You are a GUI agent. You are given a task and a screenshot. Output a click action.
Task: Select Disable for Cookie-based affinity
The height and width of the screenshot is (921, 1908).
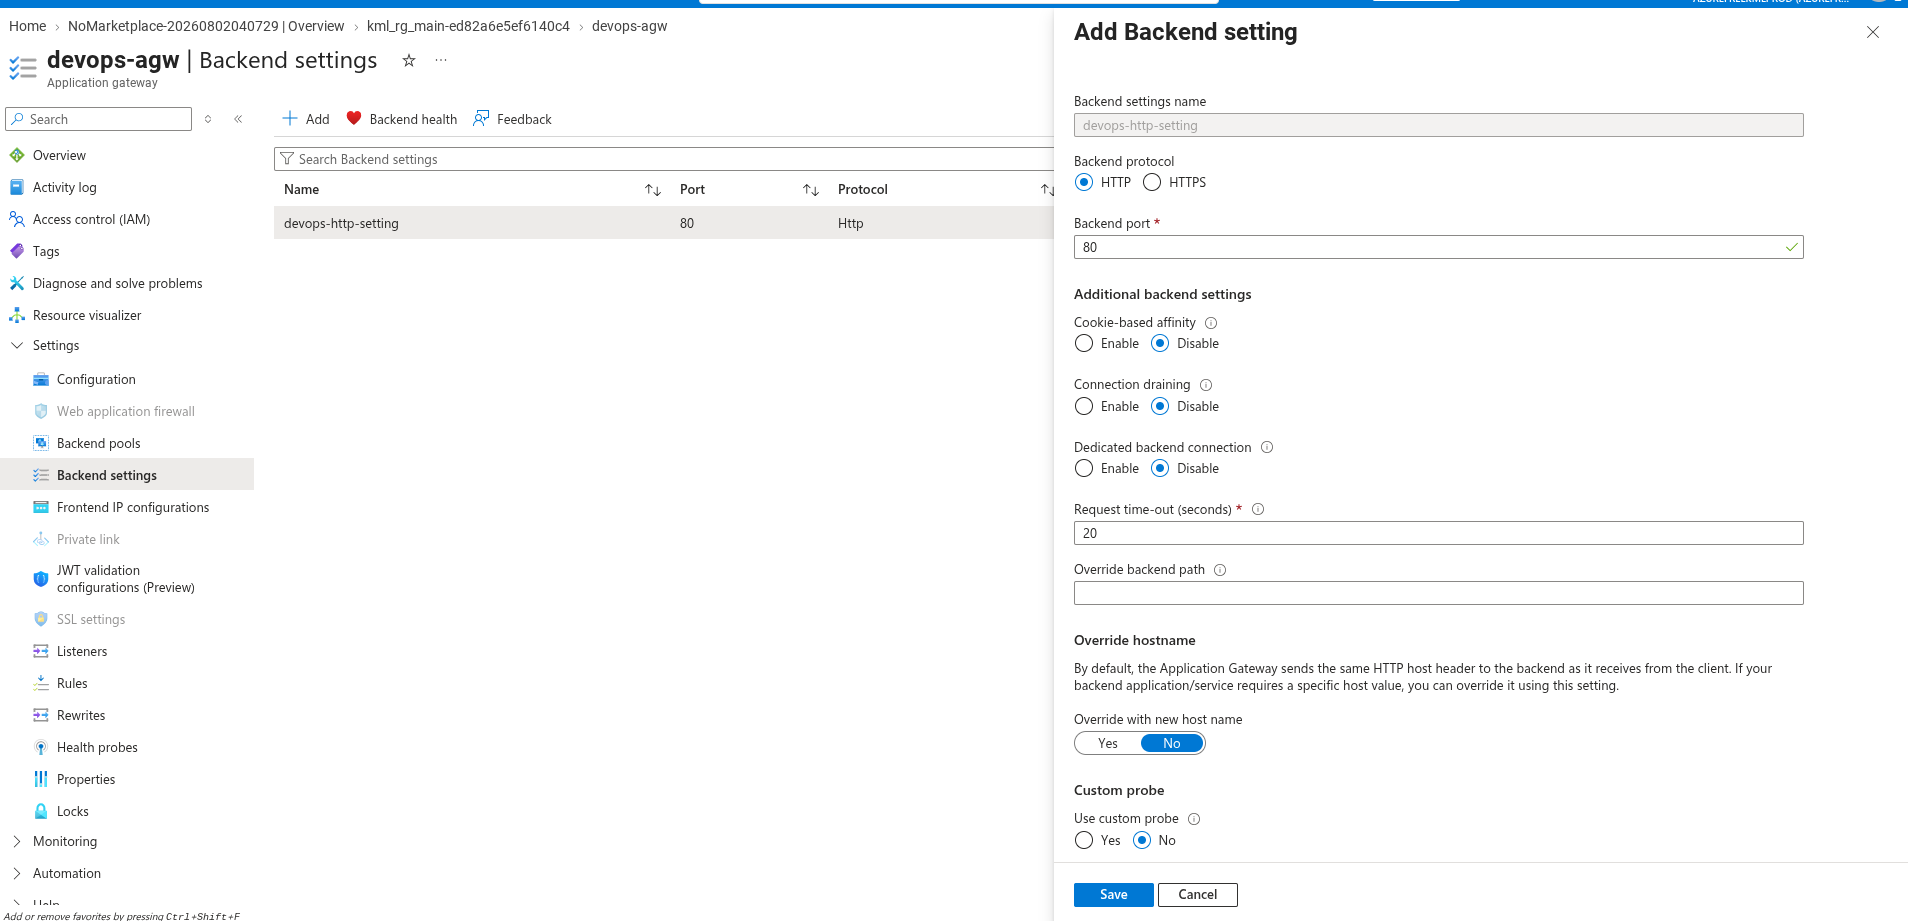(1160, 343)
